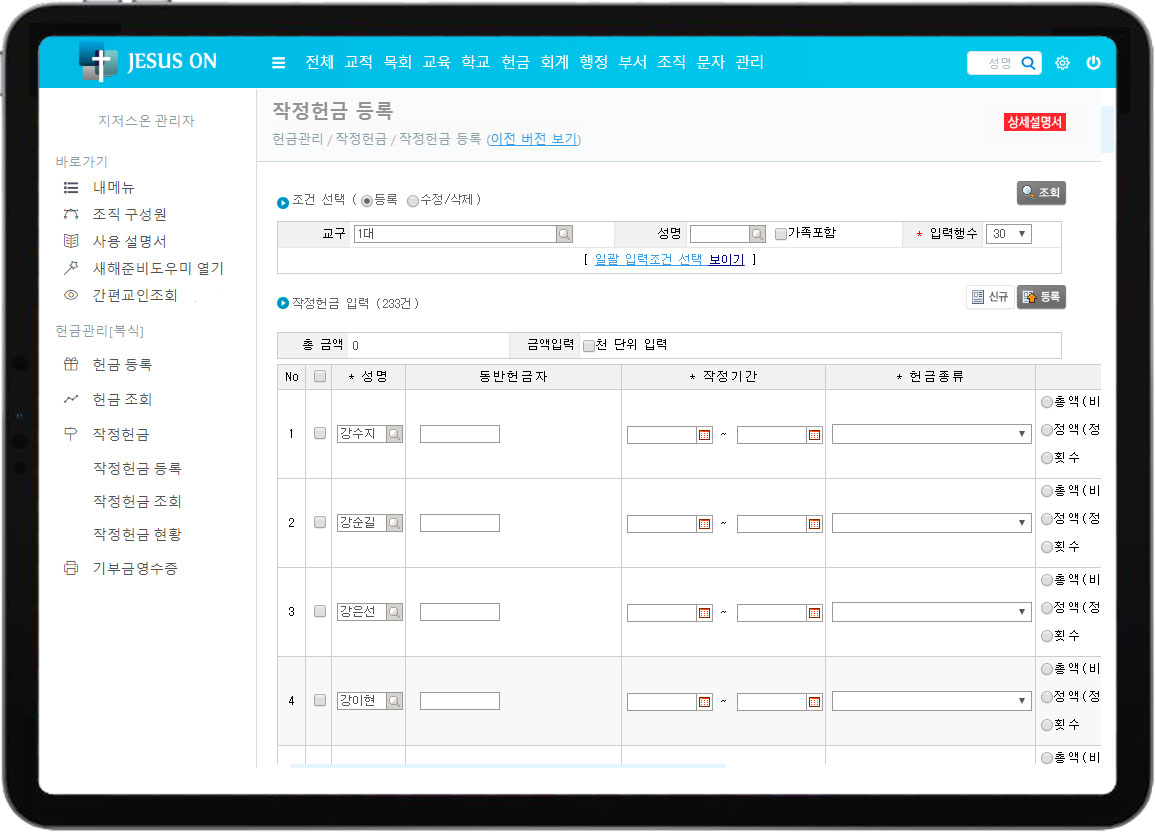Enable the 가족포함 checkbox
Screen dimensions: 1155x832
781,234
